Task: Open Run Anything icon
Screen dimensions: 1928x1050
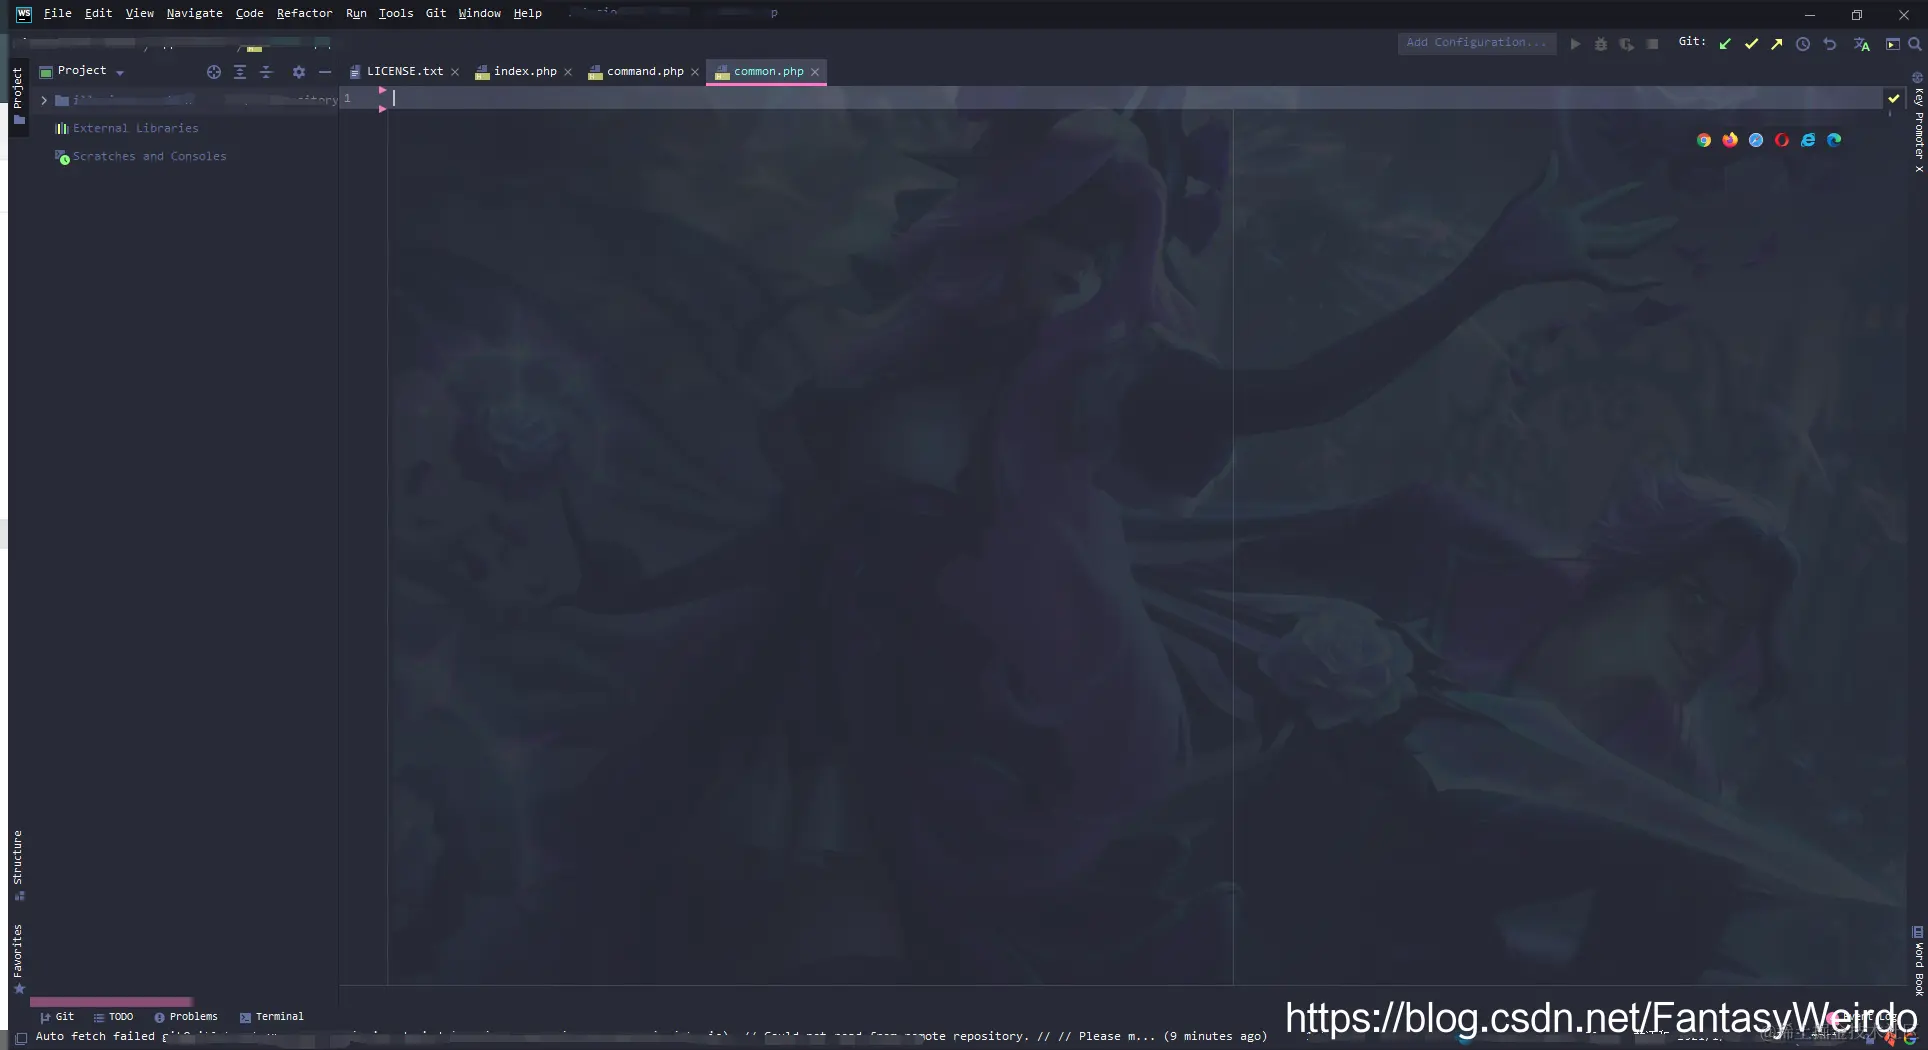Action: coord(1893,44)
